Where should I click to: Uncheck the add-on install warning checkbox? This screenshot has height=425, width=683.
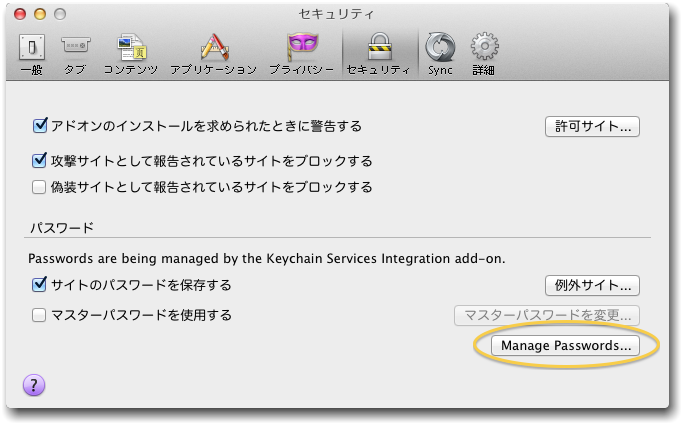(x=40, y=126)
